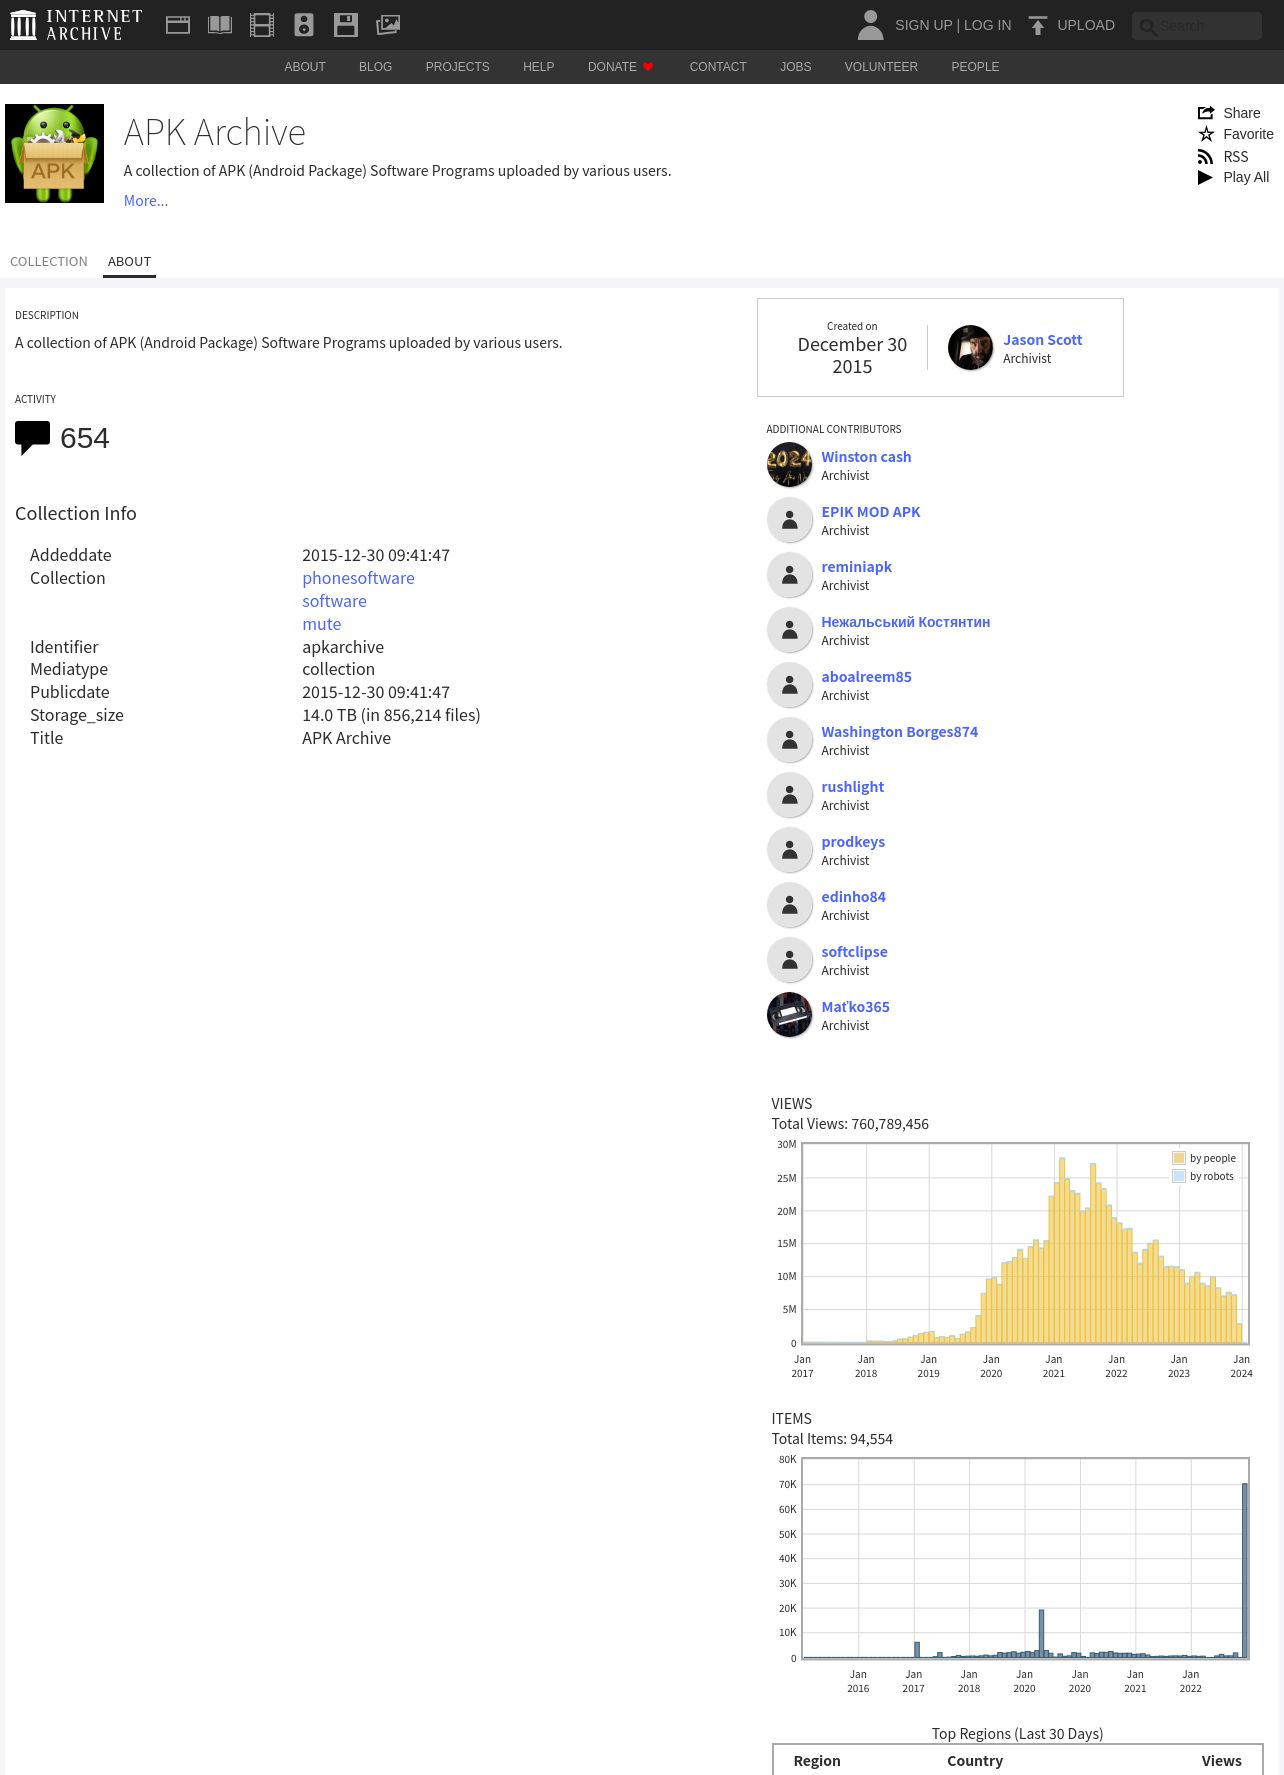Open the PROJECTS menu item
Image resolution: width=1284 pixels, height=1775 pixels.
point(457,67)
